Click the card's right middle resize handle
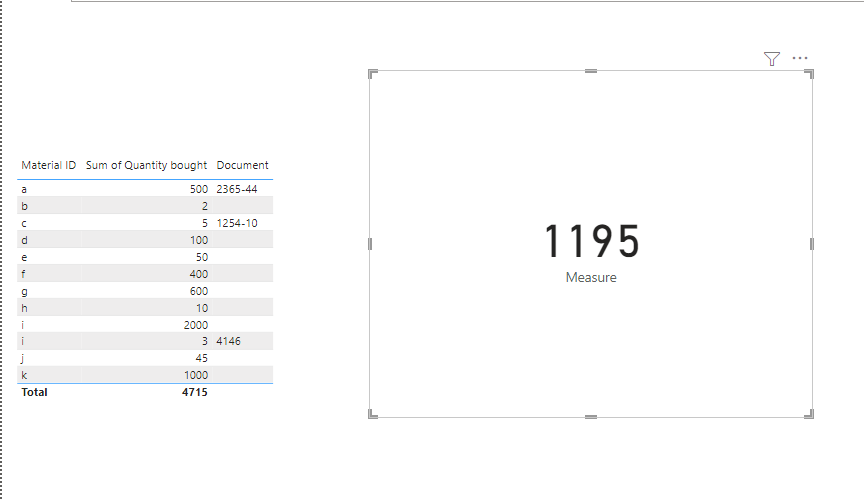The image size is (864, 500). [x=812, y=244]
